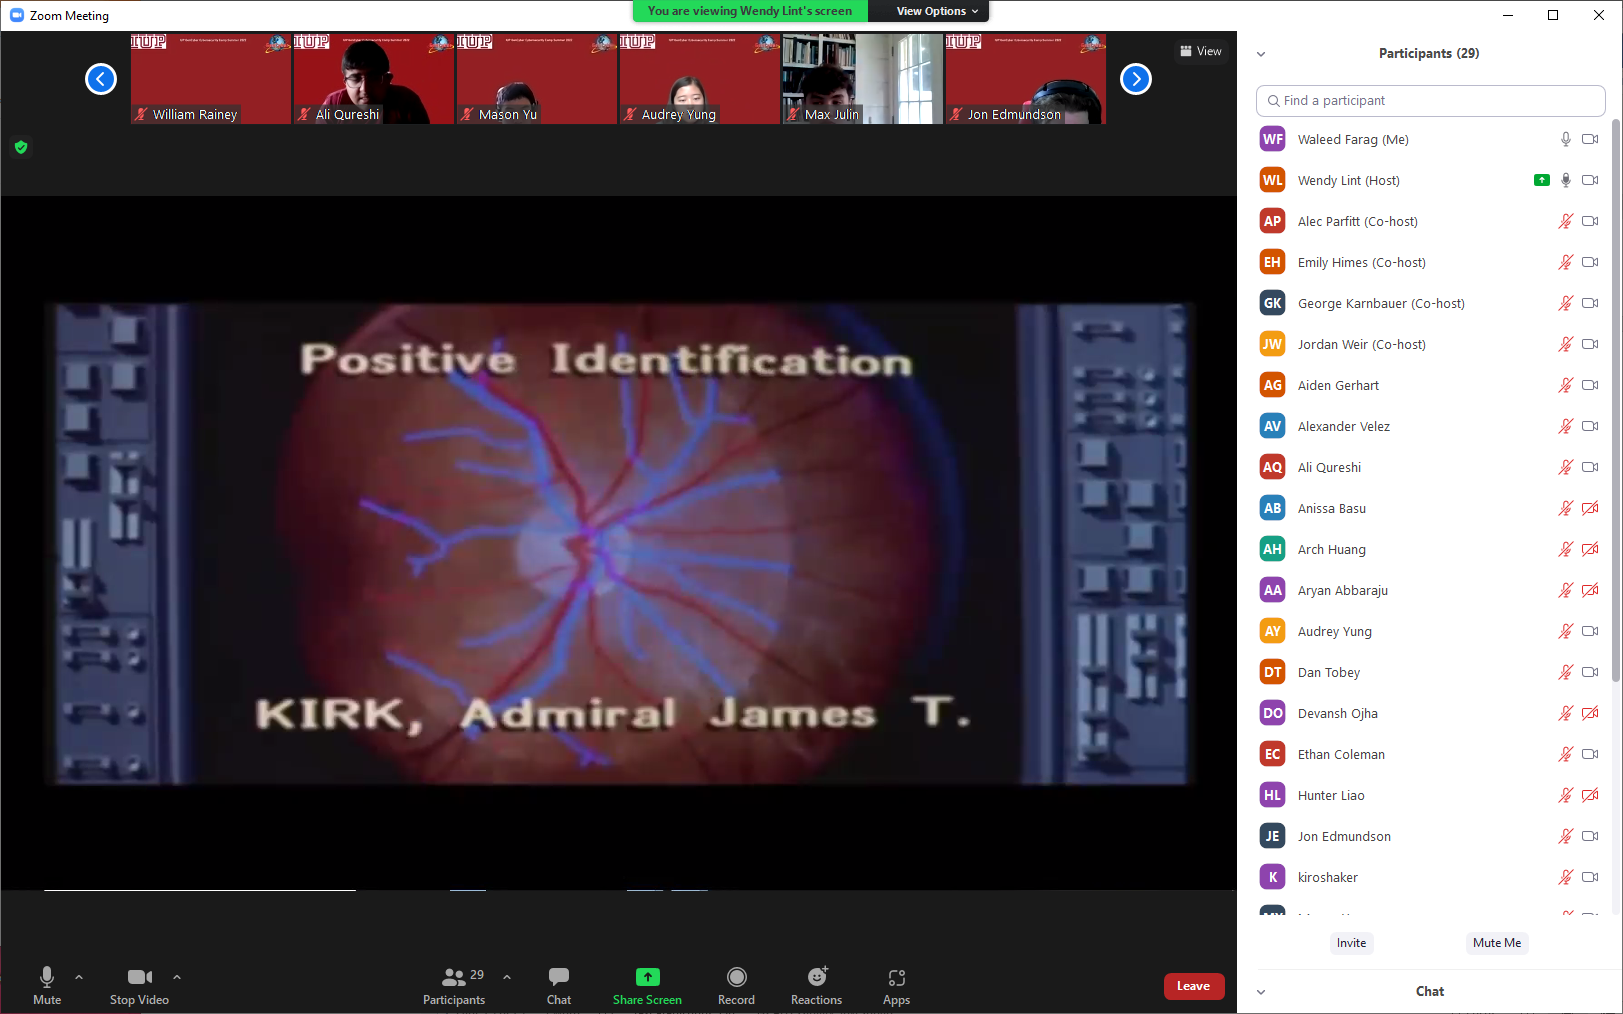The width and height of the screenshot is (1623, 1014).
Task: Click Aryan Abbaraju's disabled camera icon
Action: (x=1590, y=590)
